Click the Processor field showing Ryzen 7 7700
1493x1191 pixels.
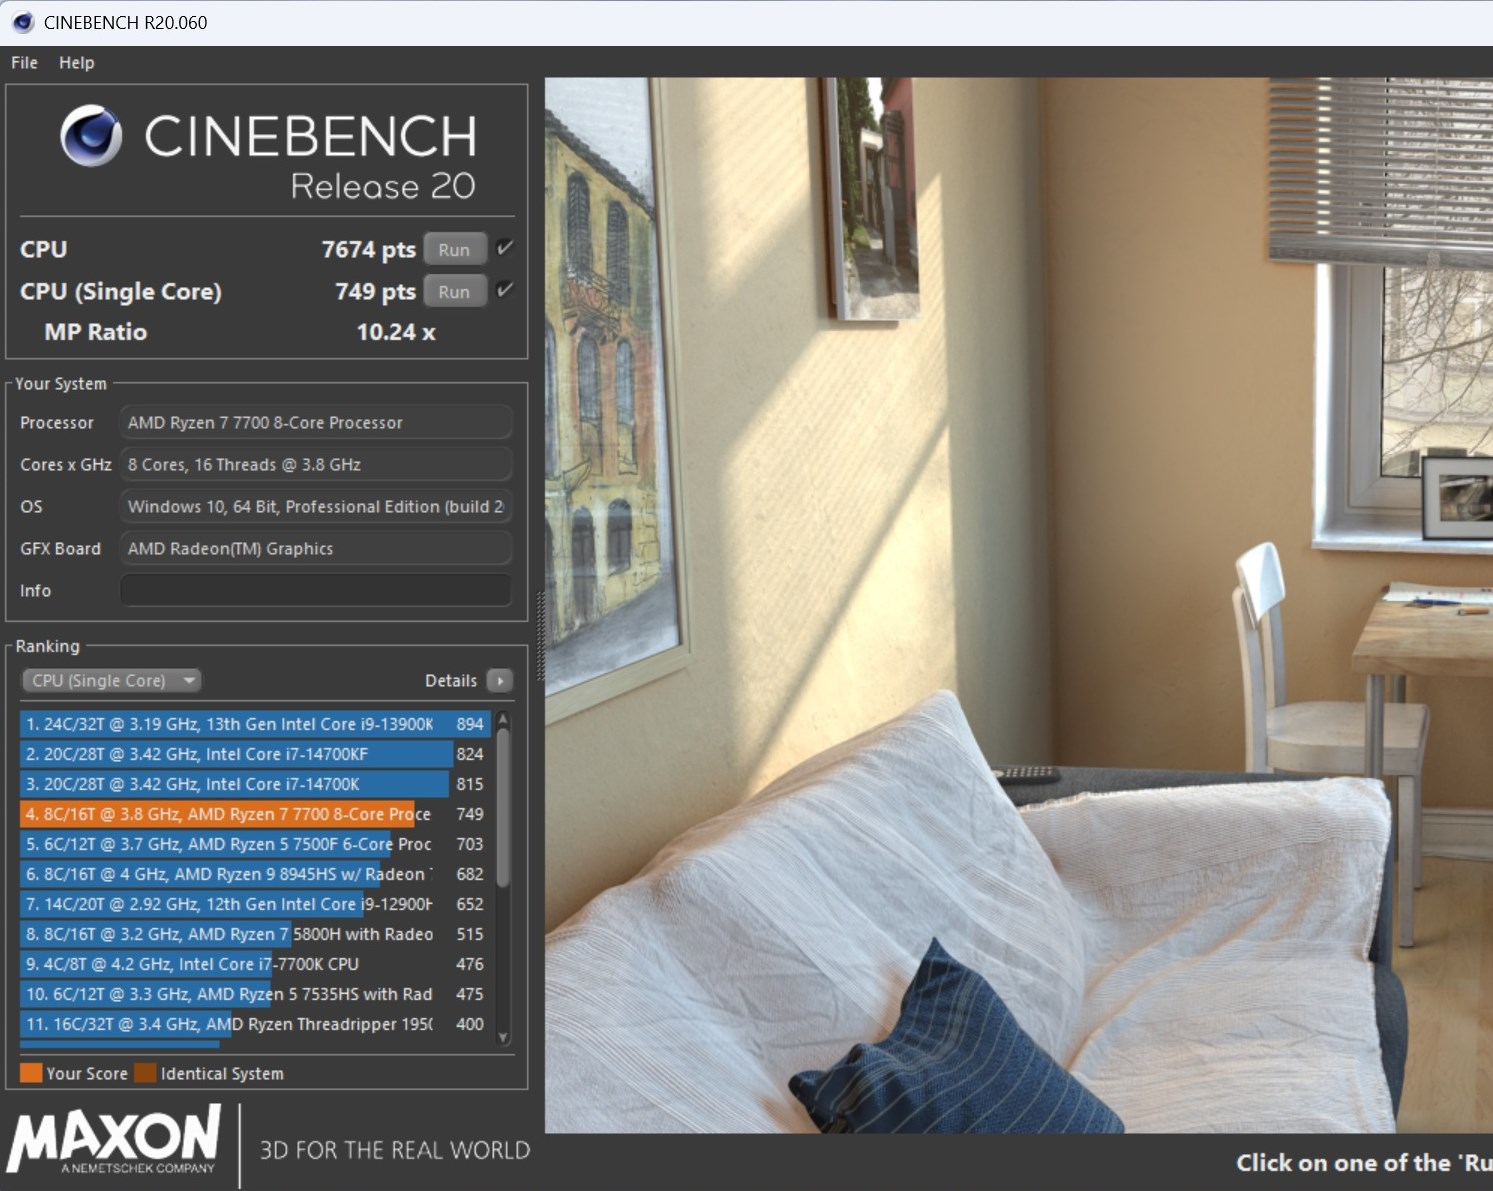click(316, 422)
